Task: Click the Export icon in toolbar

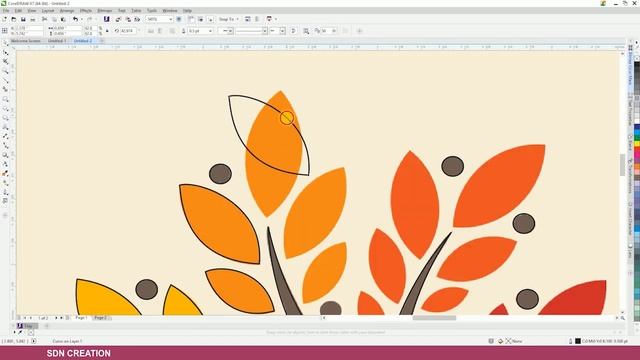Action: 128,19
